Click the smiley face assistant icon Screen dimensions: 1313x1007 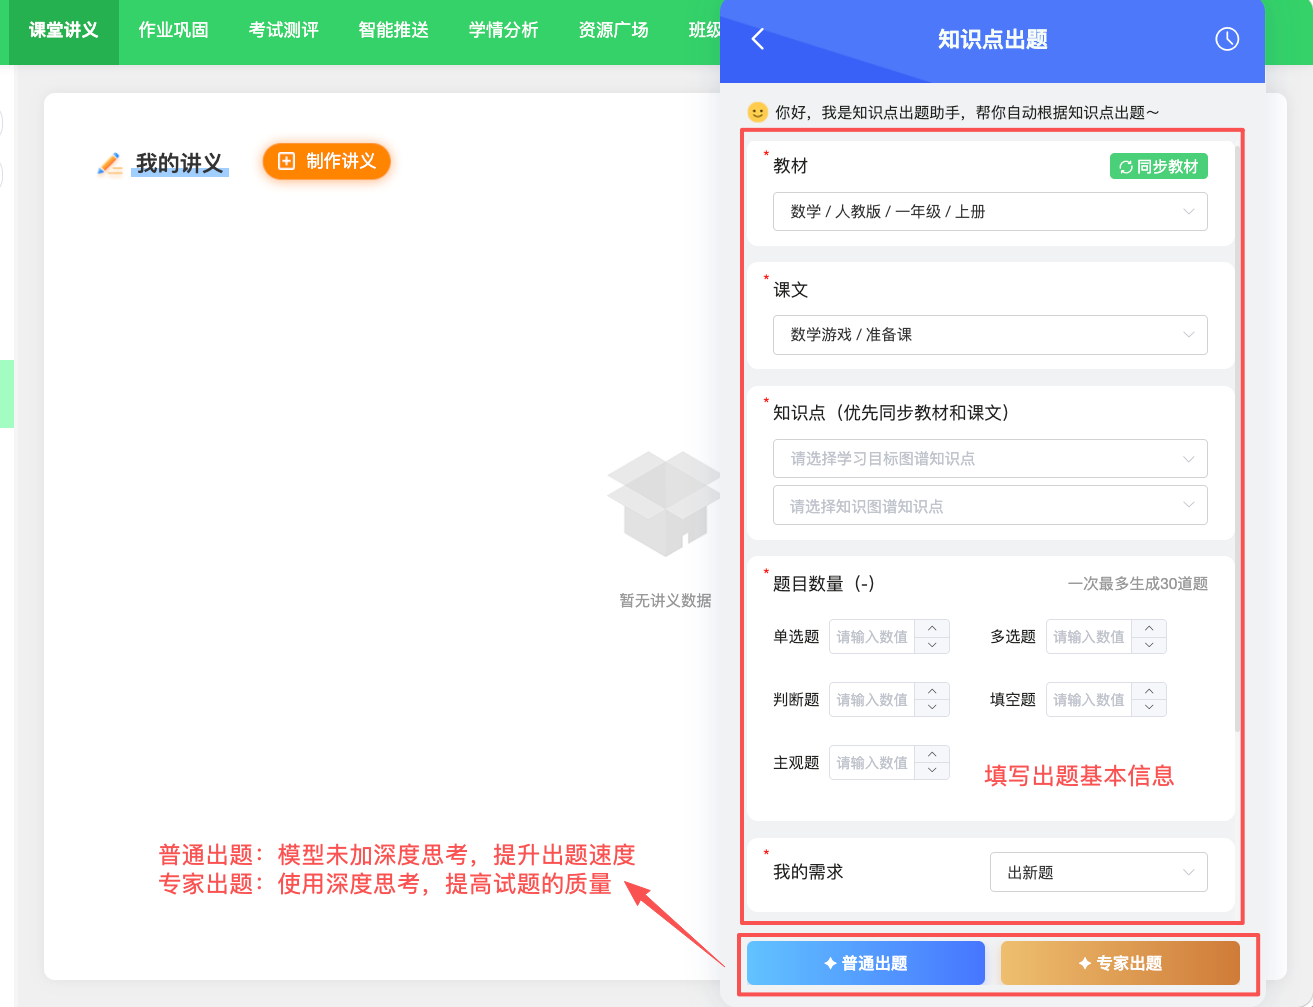coord(758,112)
